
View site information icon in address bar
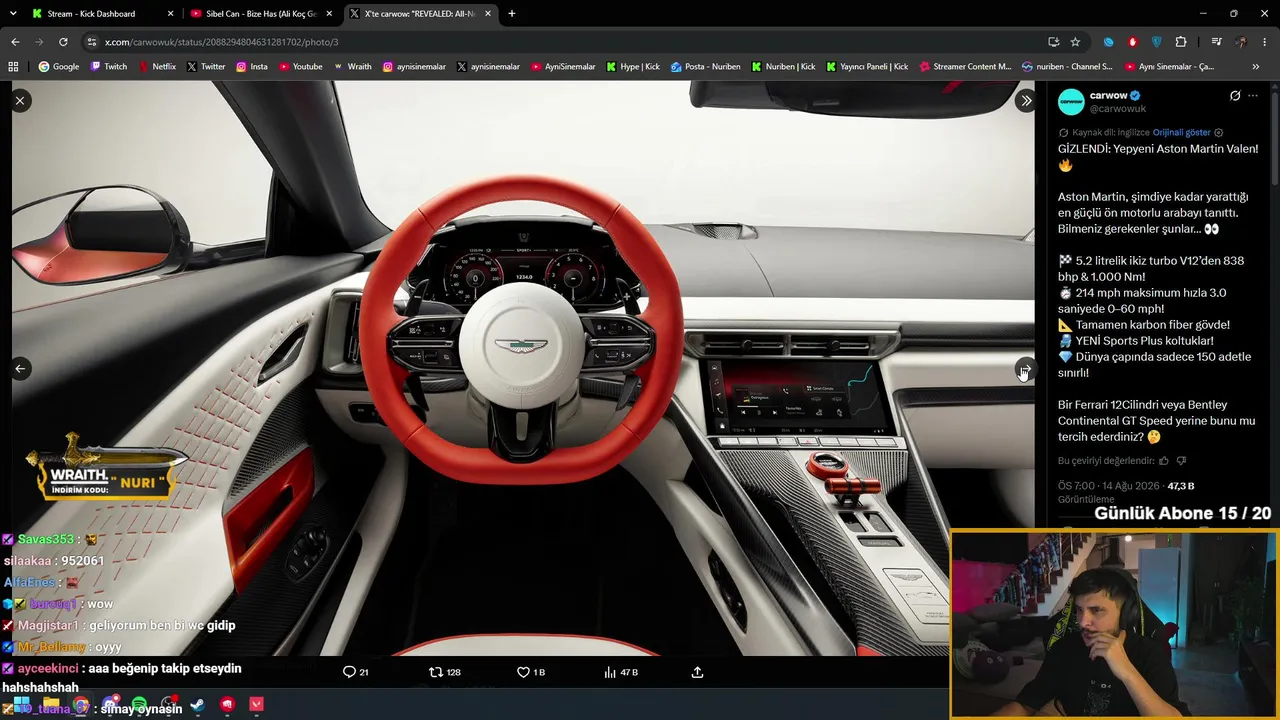point(92,42)
